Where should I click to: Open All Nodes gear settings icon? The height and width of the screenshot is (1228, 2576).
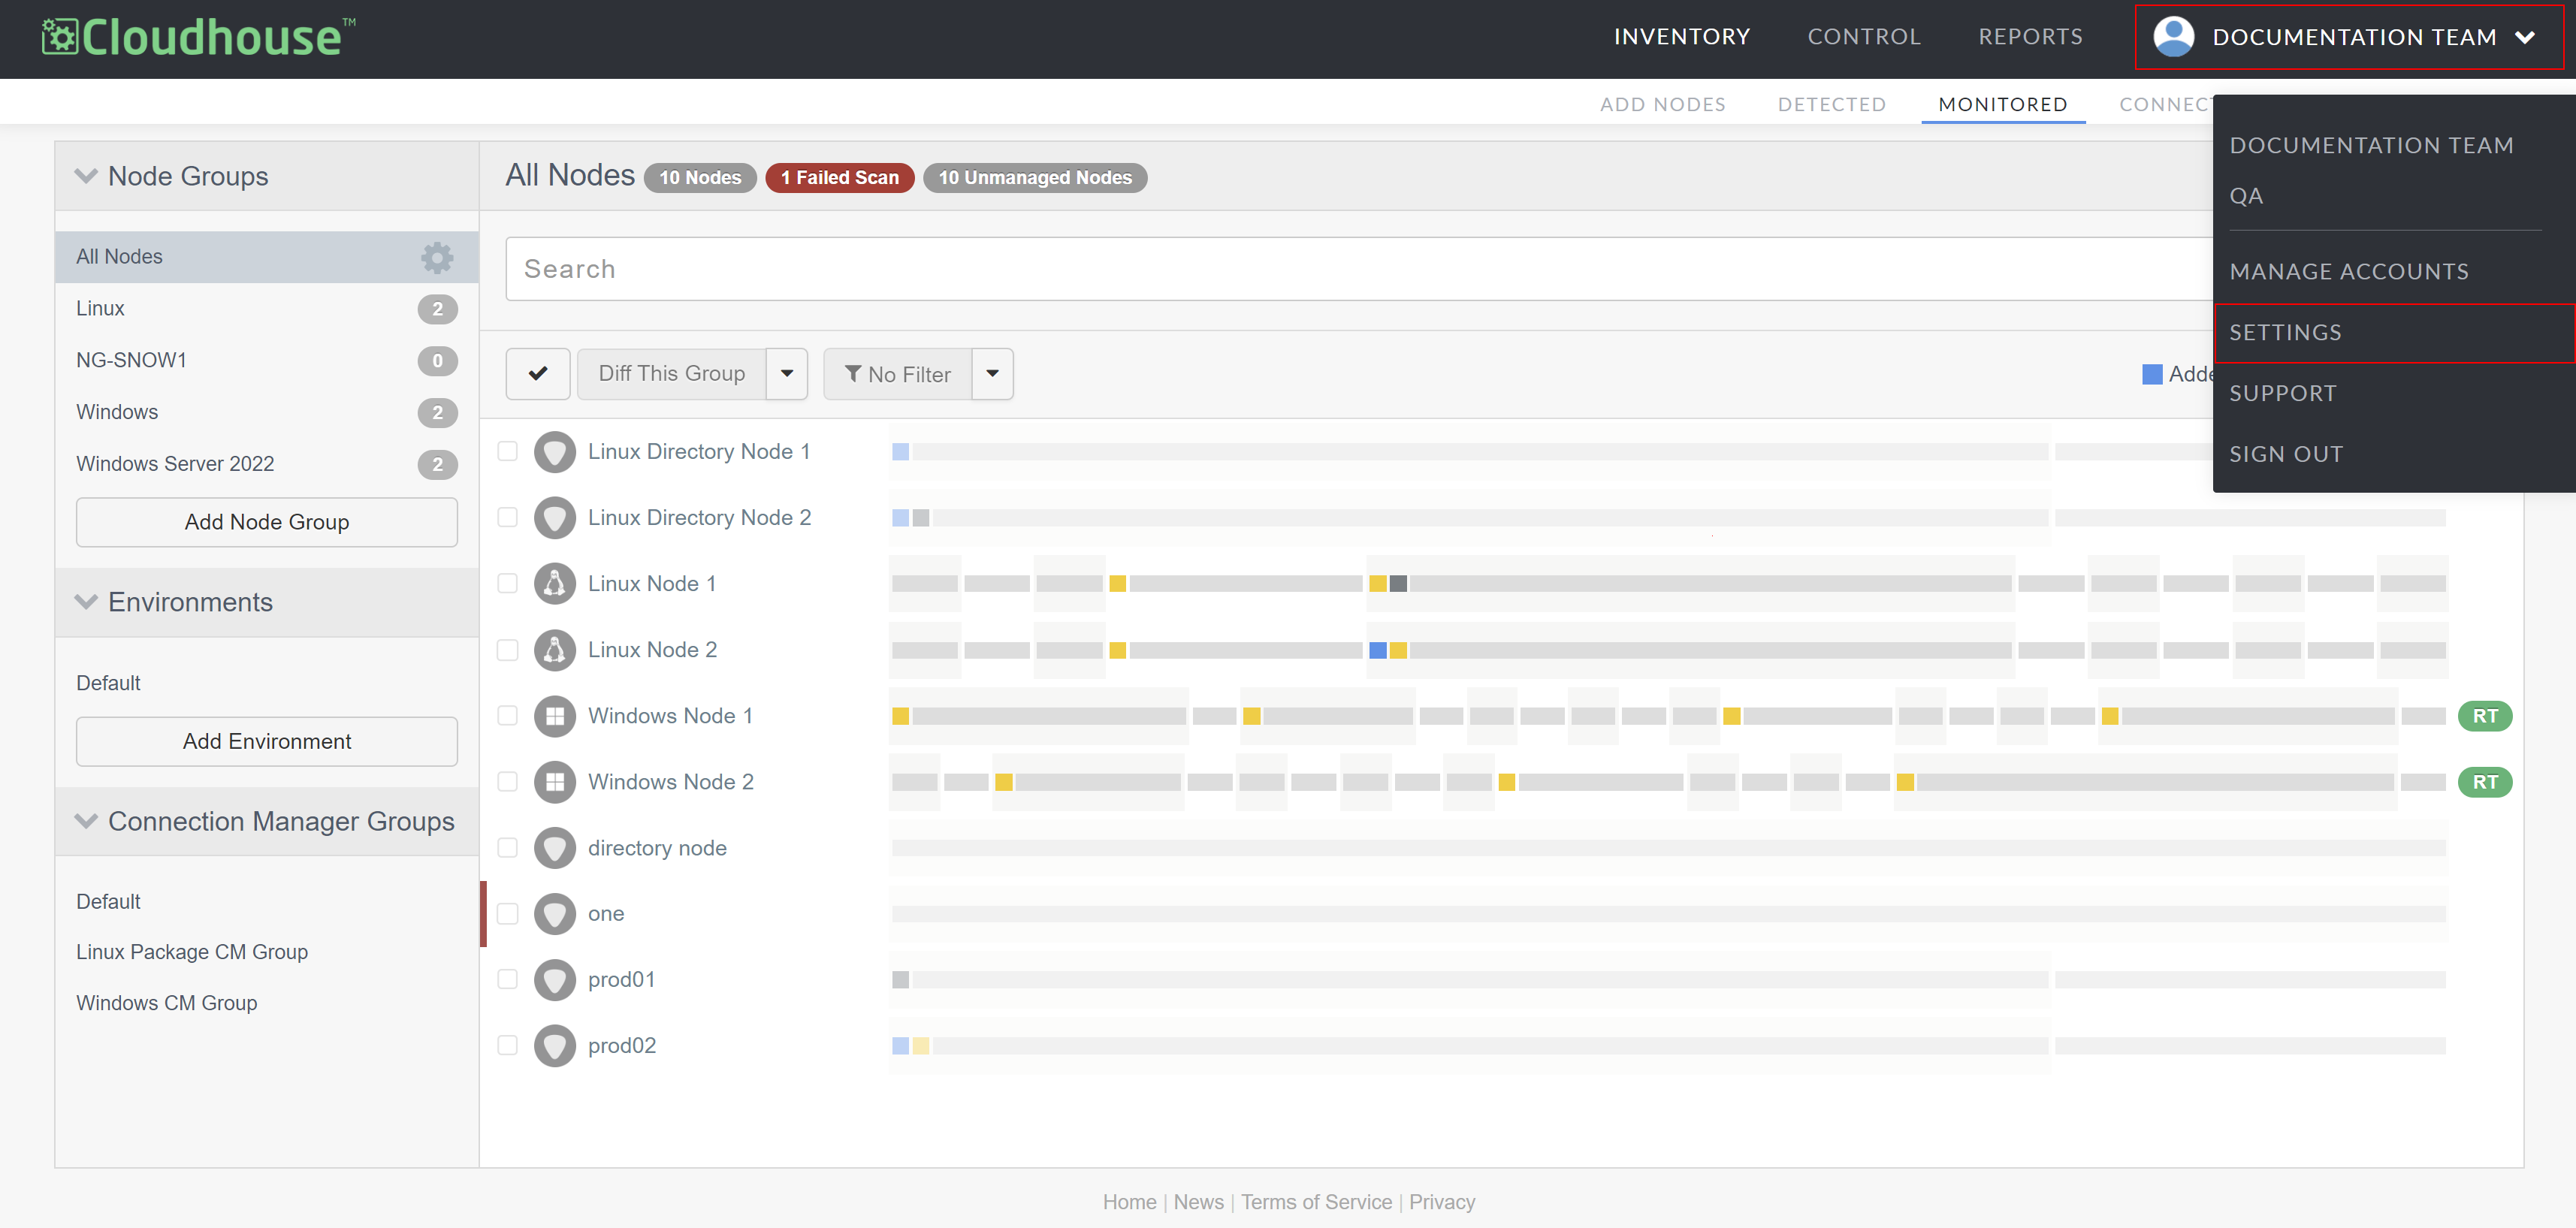click(x=437, y=257)
